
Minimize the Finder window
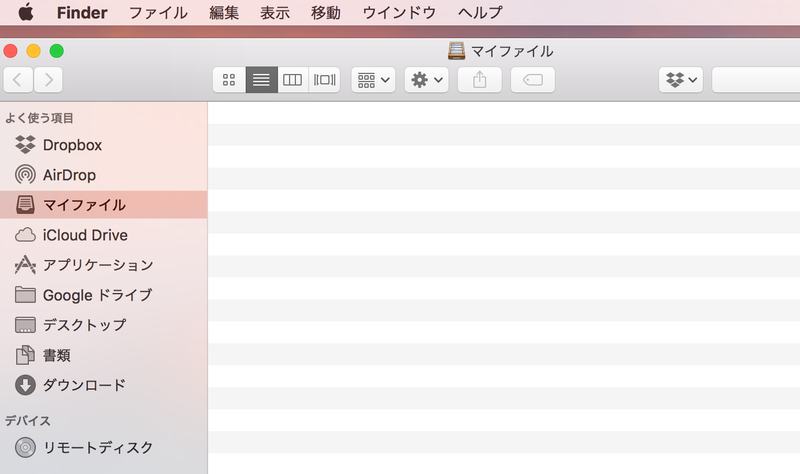34,51
